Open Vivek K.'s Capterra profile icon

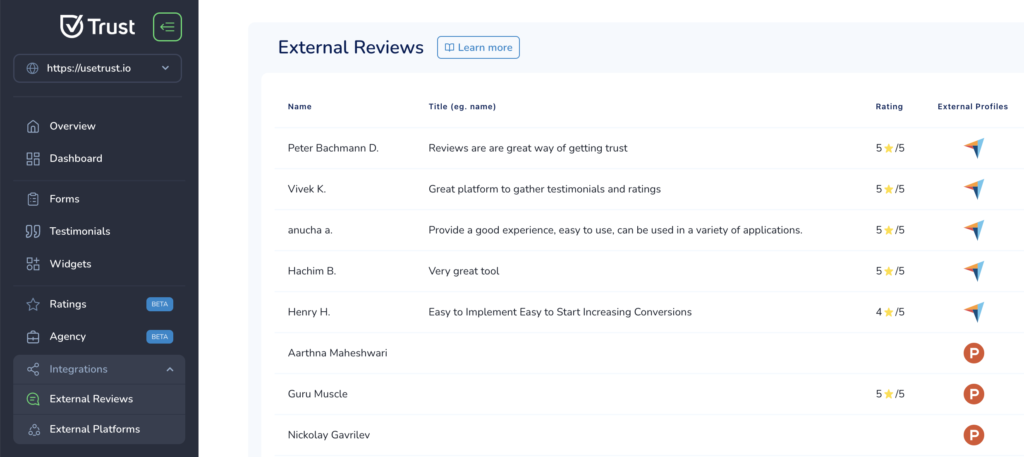click(974, 189)
